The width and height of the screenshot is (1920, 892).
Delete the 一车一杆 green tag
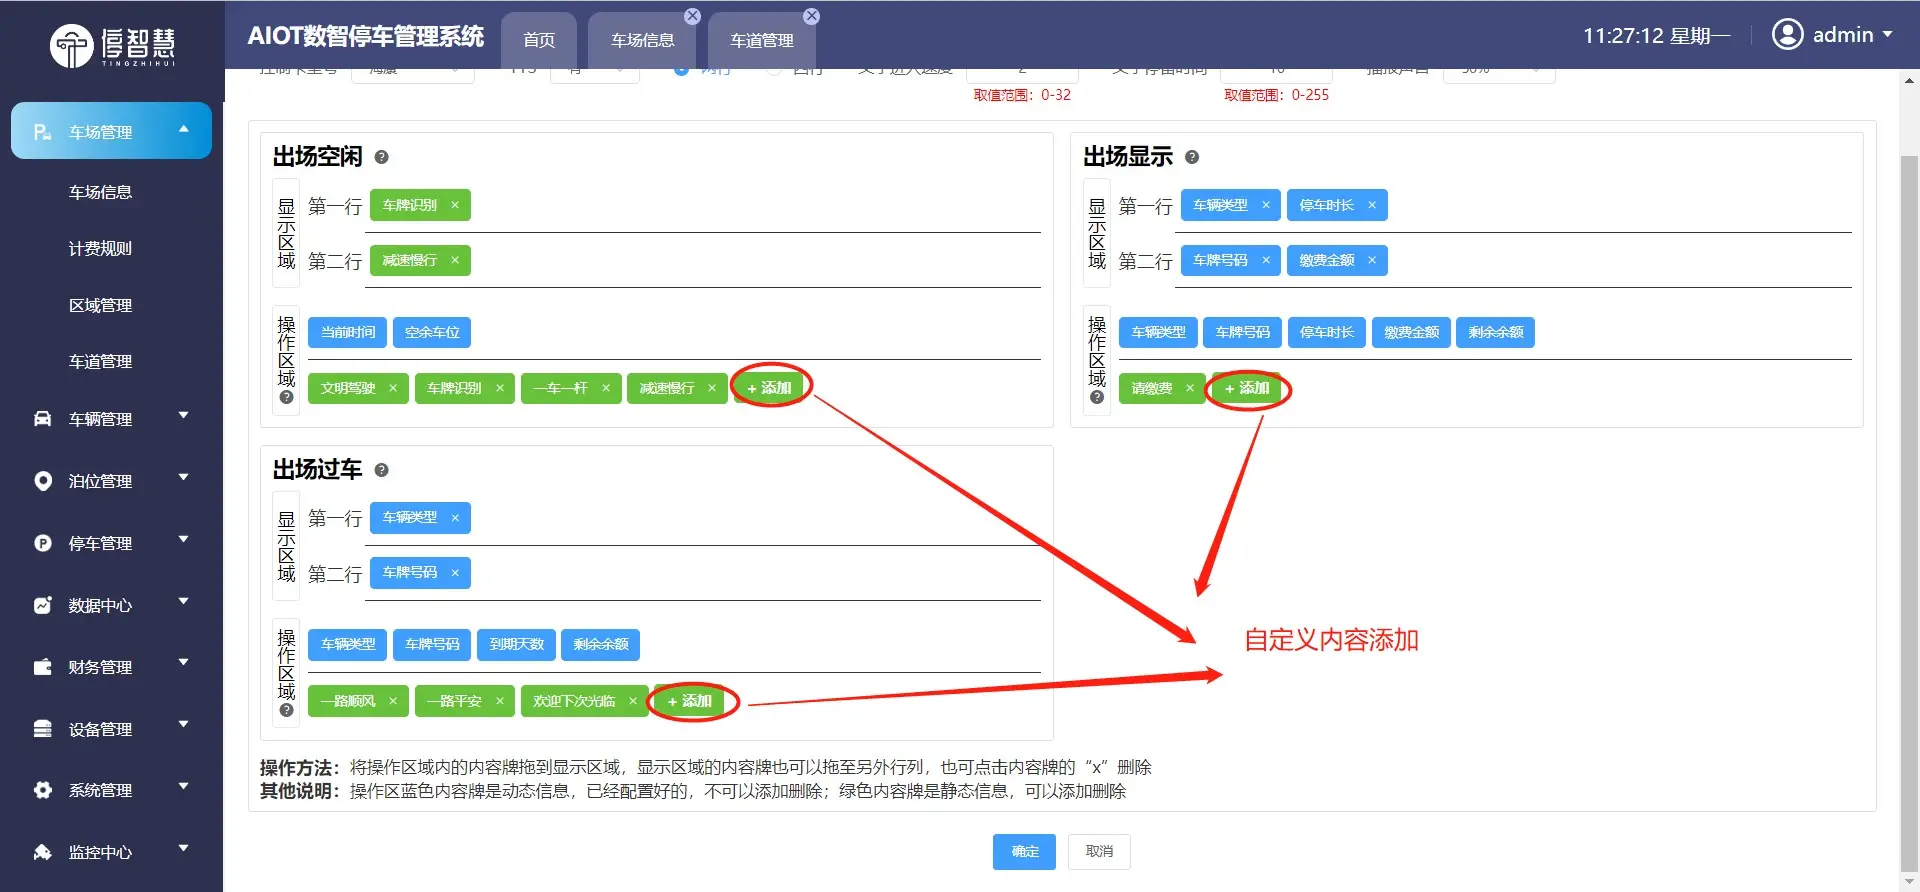click(x=606, y=388)
